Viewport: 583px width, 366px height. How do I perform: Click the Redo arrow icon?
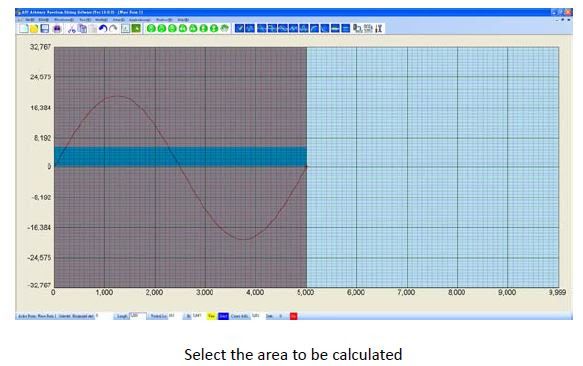click(113, 29)
